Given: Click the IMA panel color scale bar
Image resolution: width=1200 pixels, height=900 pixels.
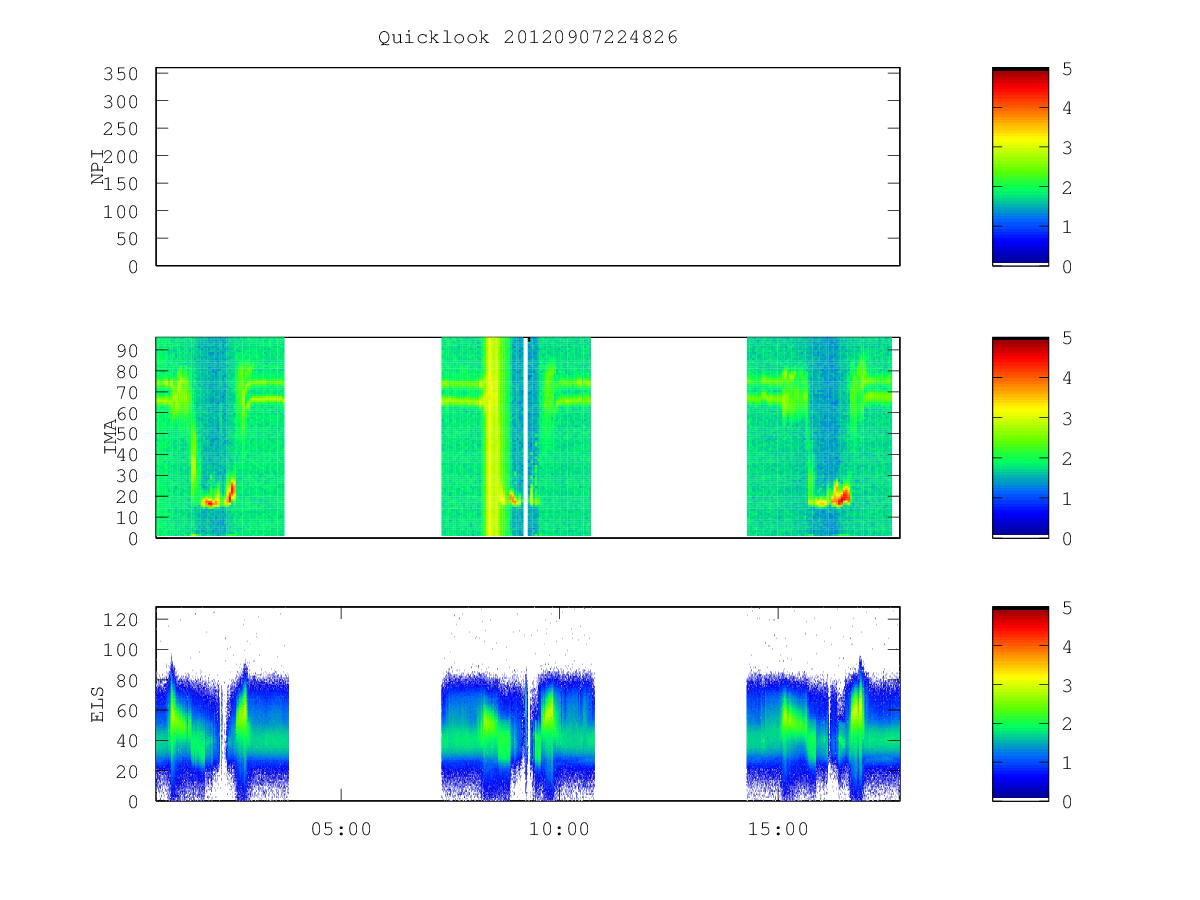Looking at the screenshot, I should pyautogui.click(x=1020, y=437).
